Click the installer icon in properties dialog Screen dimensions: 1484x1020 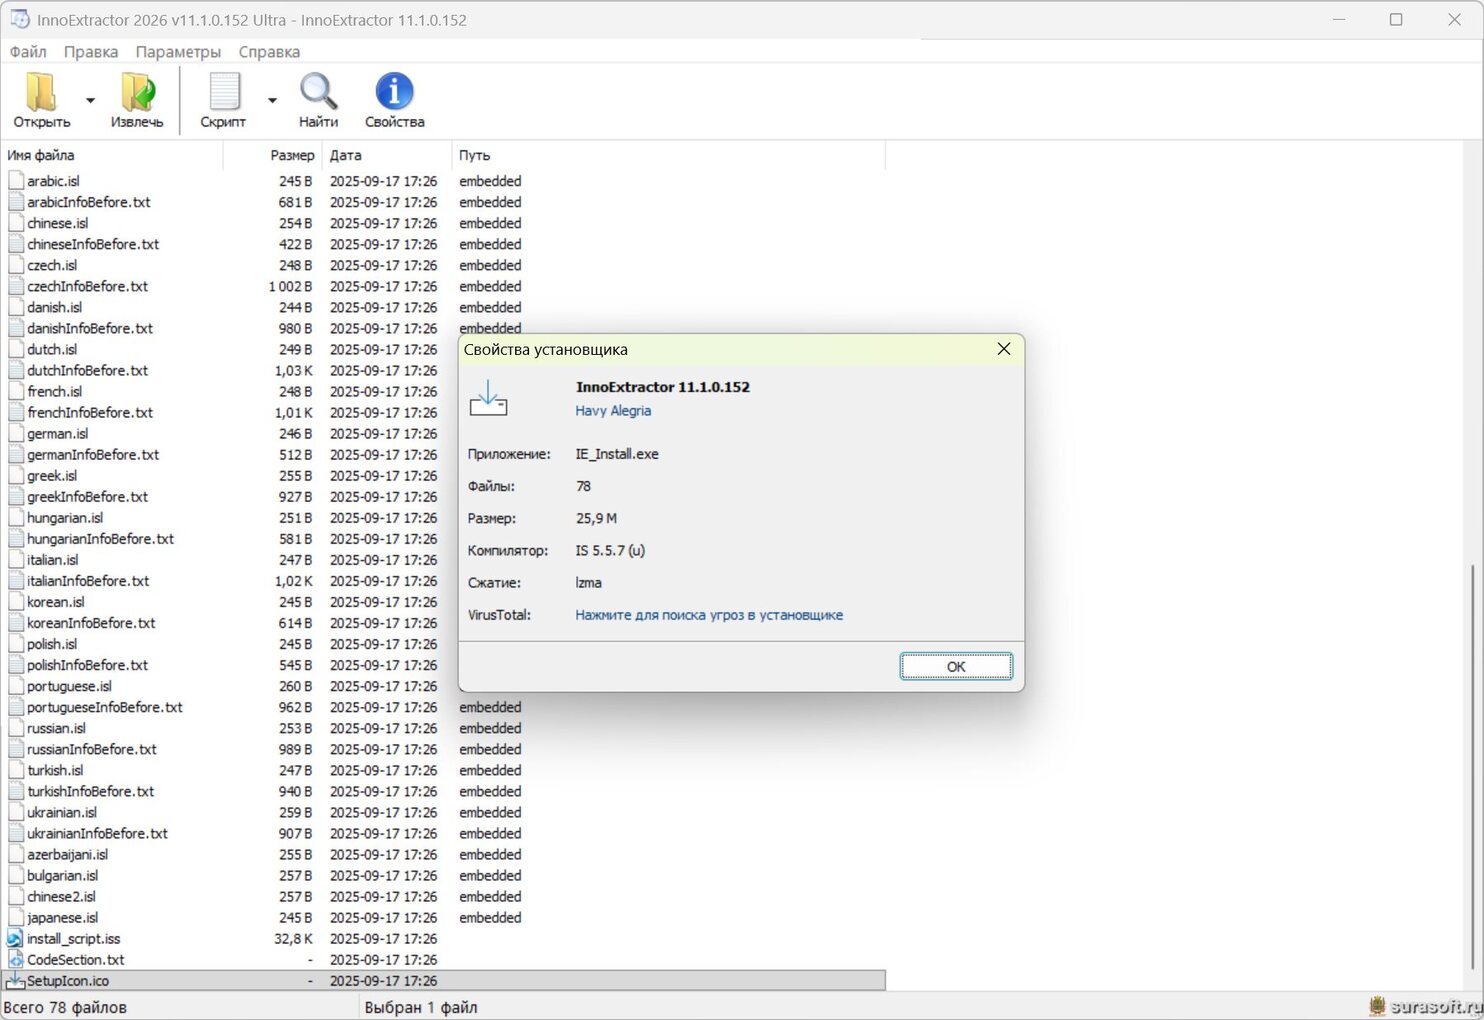point(488,399)
